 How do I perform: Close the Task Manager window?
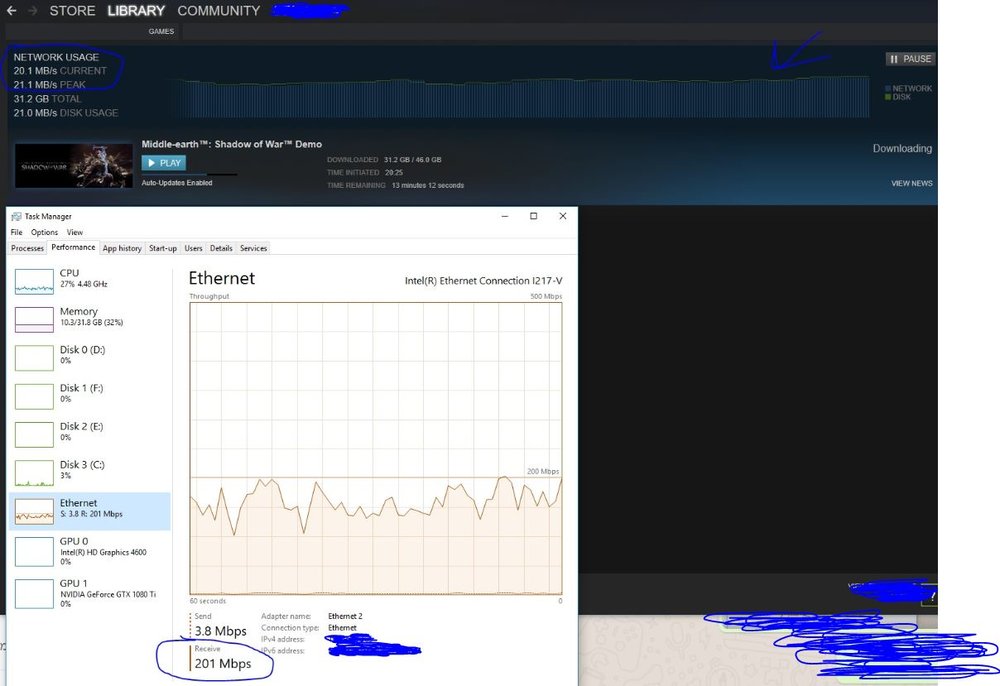click(562, 216)
